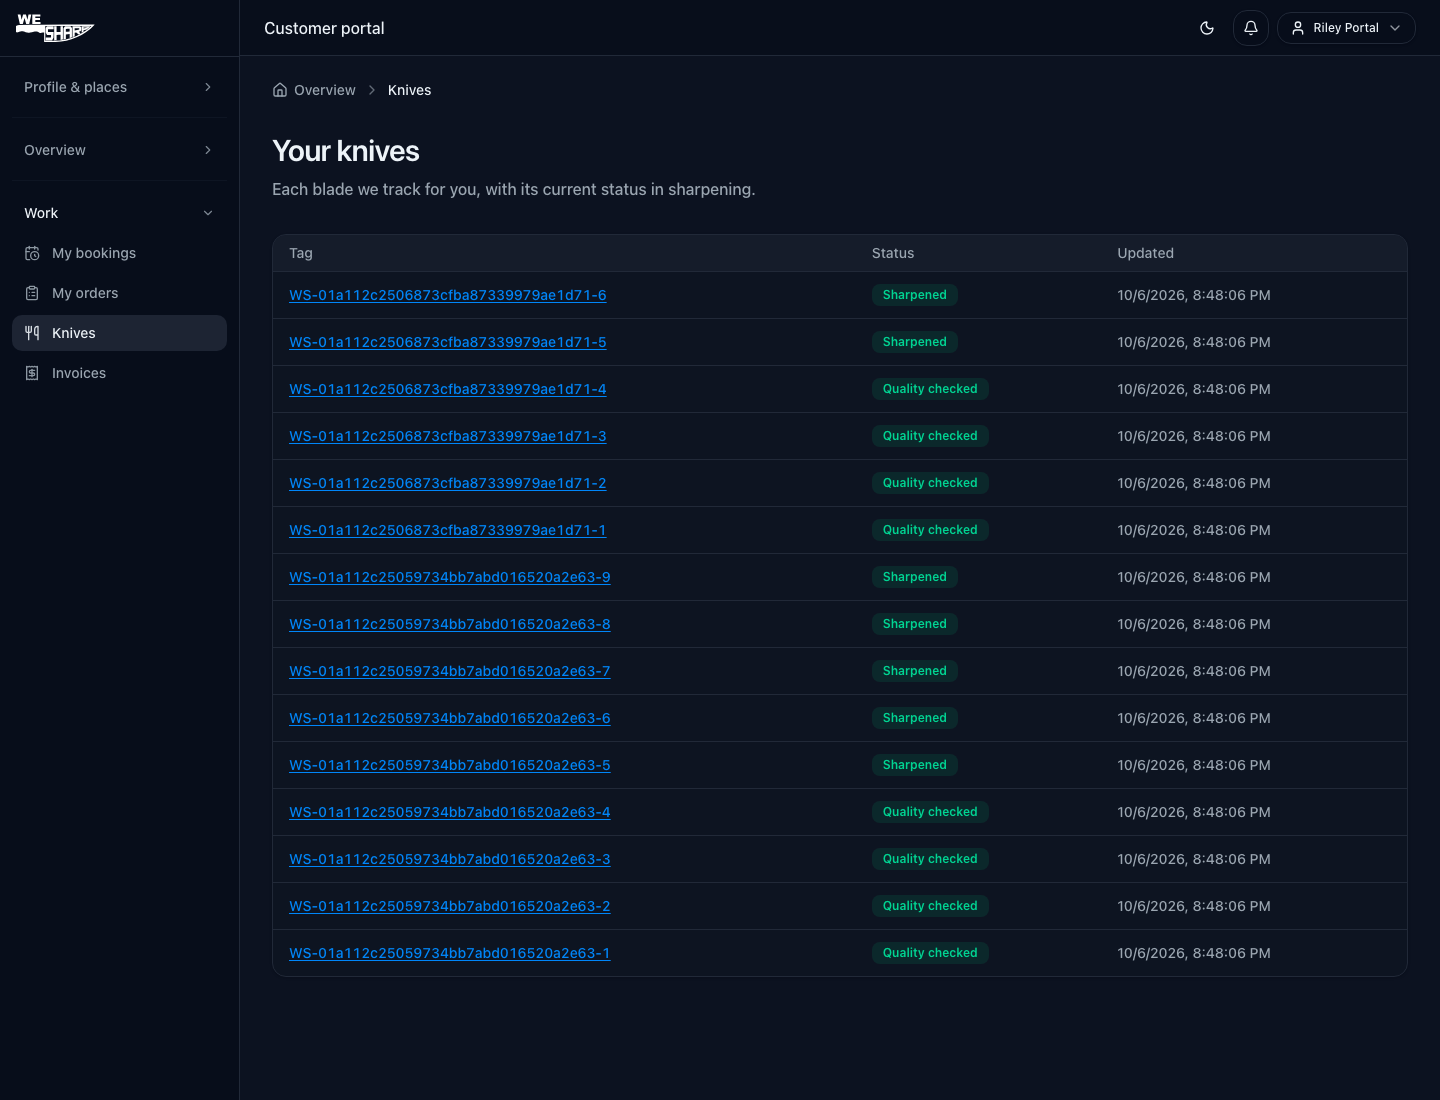Click the Overview breadcrumb link
The width and height of the screenshot is (1440, 1100).
[325, 90]
